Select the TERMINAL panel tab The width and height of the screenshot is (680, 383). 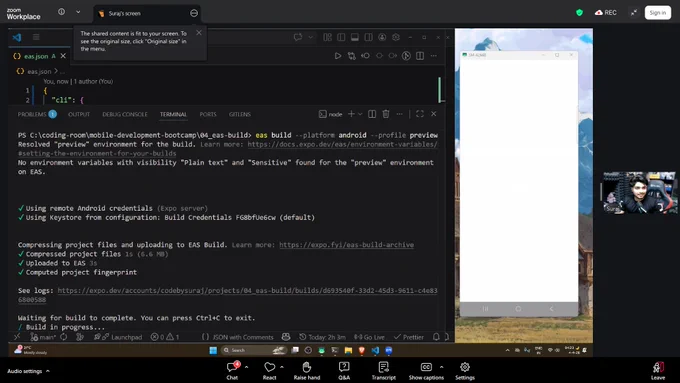pyautogui.click(x=173, y=114)
